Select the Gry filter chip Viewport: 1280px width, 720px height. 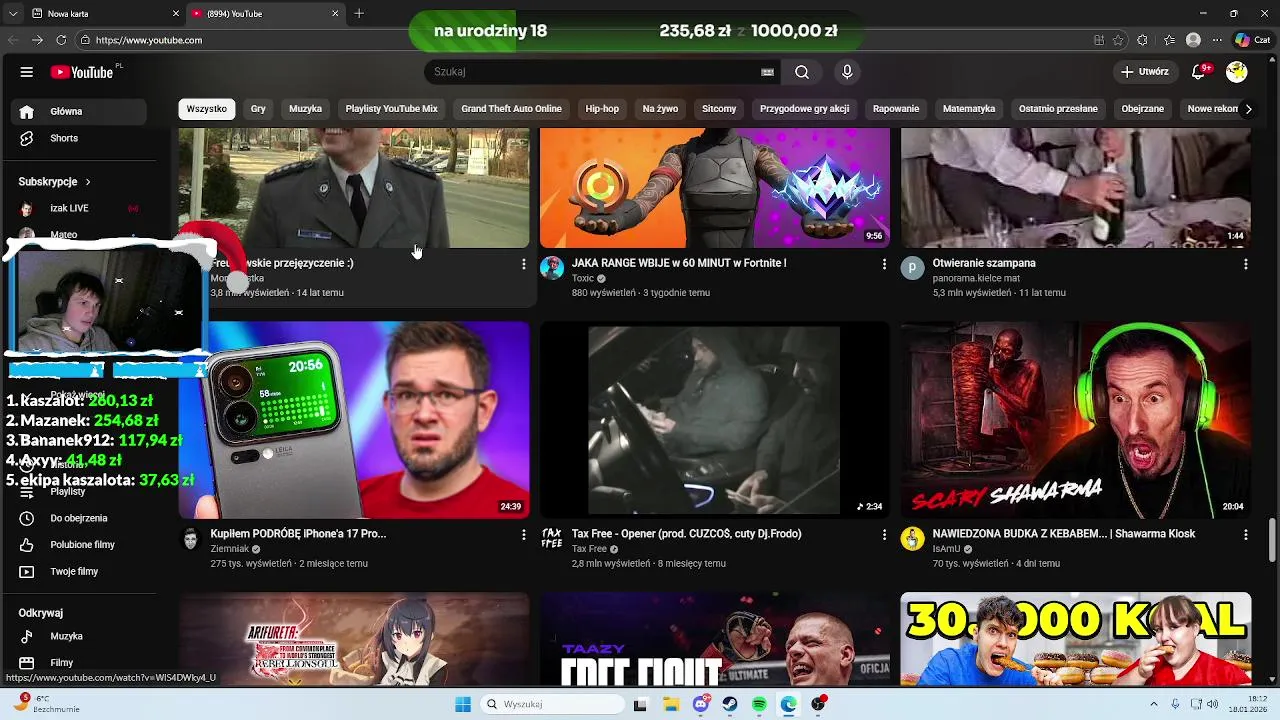(258, 109)
